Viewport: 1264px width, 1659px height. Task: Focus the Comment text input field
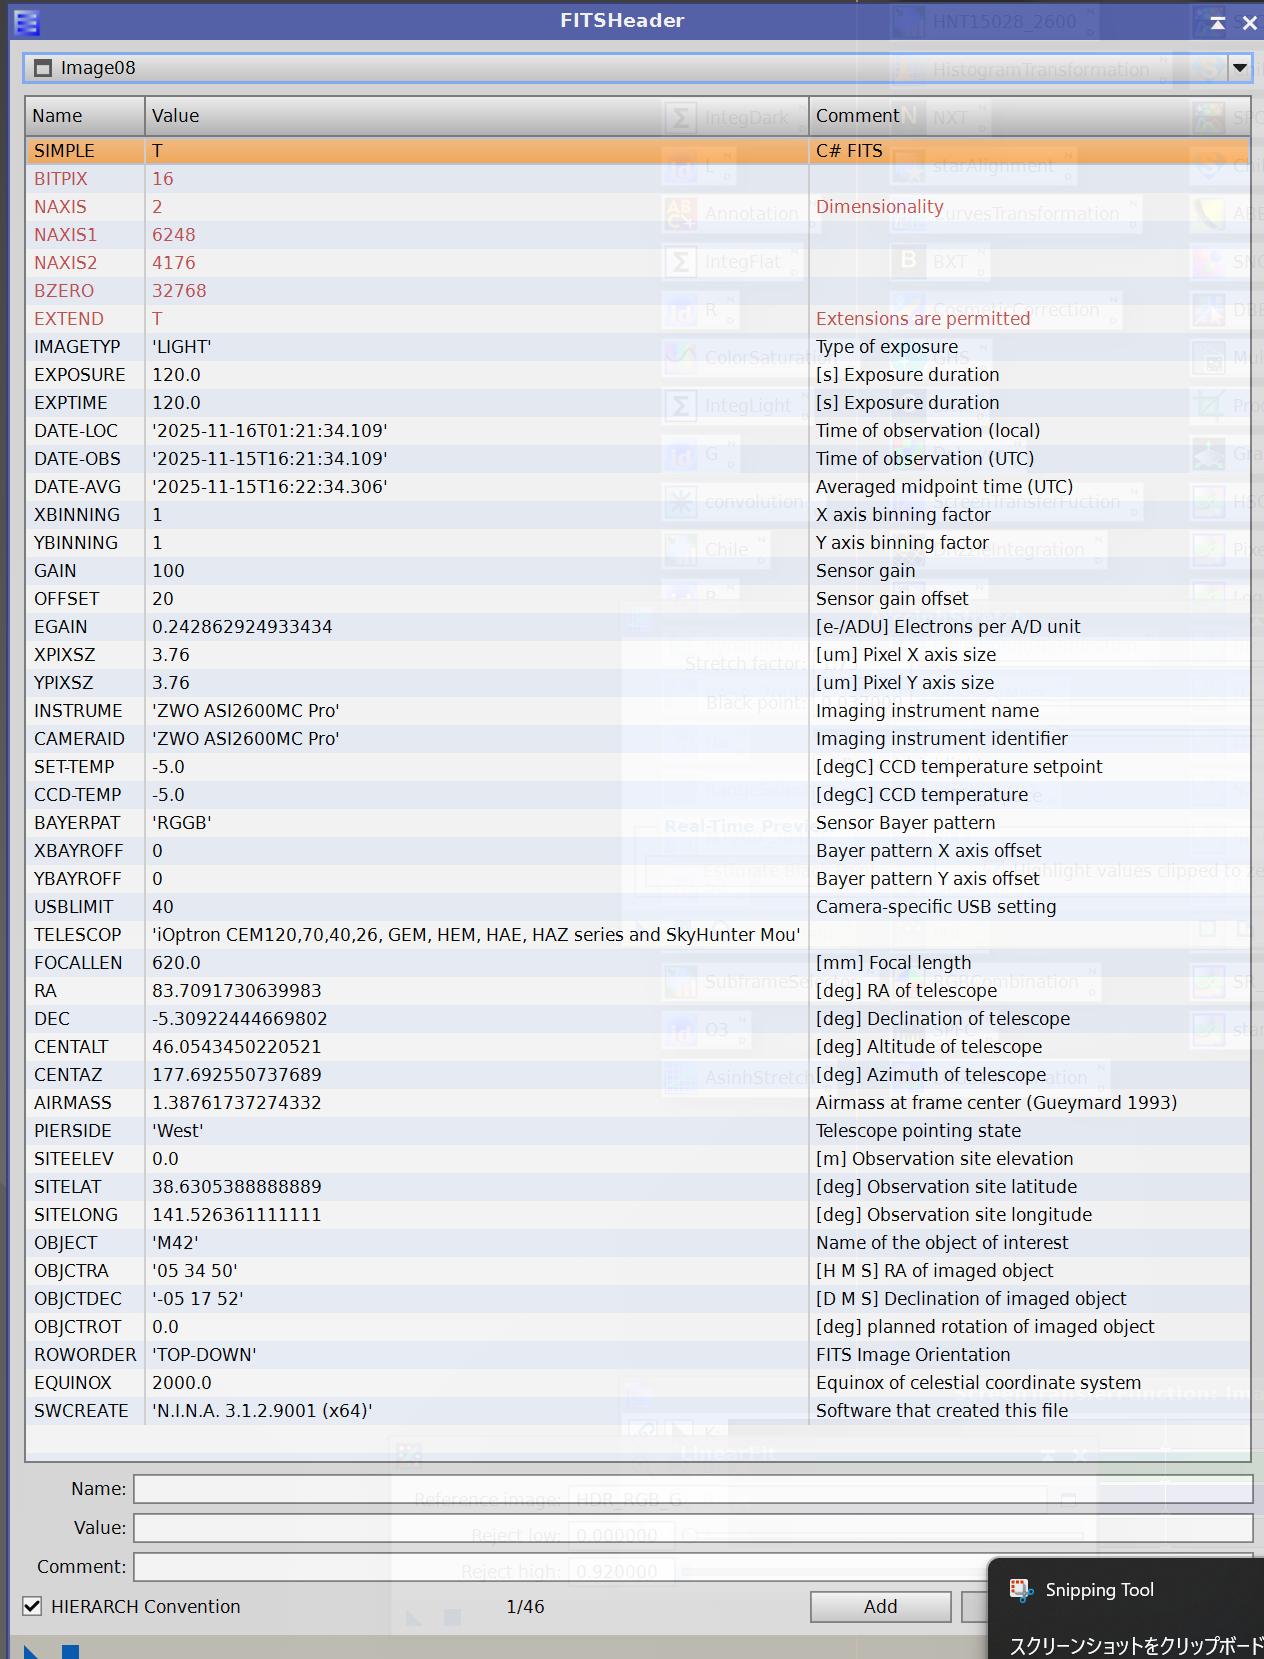[560, 1567]
